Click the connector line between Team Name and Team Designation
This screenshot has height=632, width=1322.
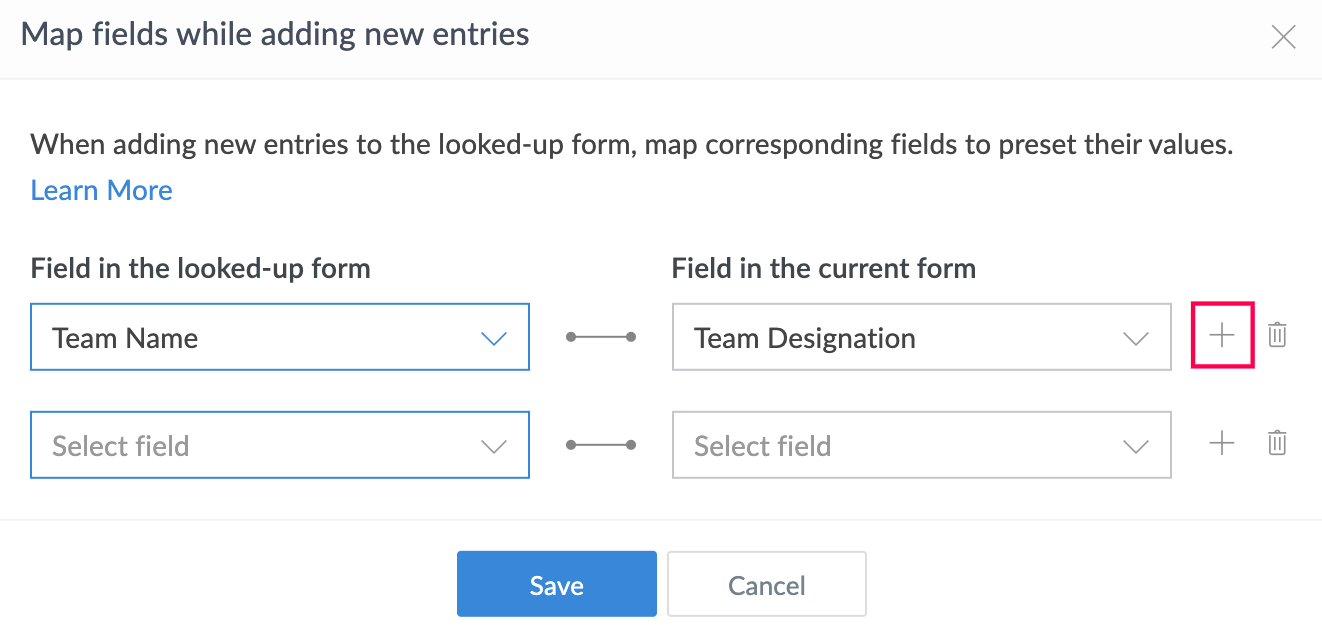point(601,338)
